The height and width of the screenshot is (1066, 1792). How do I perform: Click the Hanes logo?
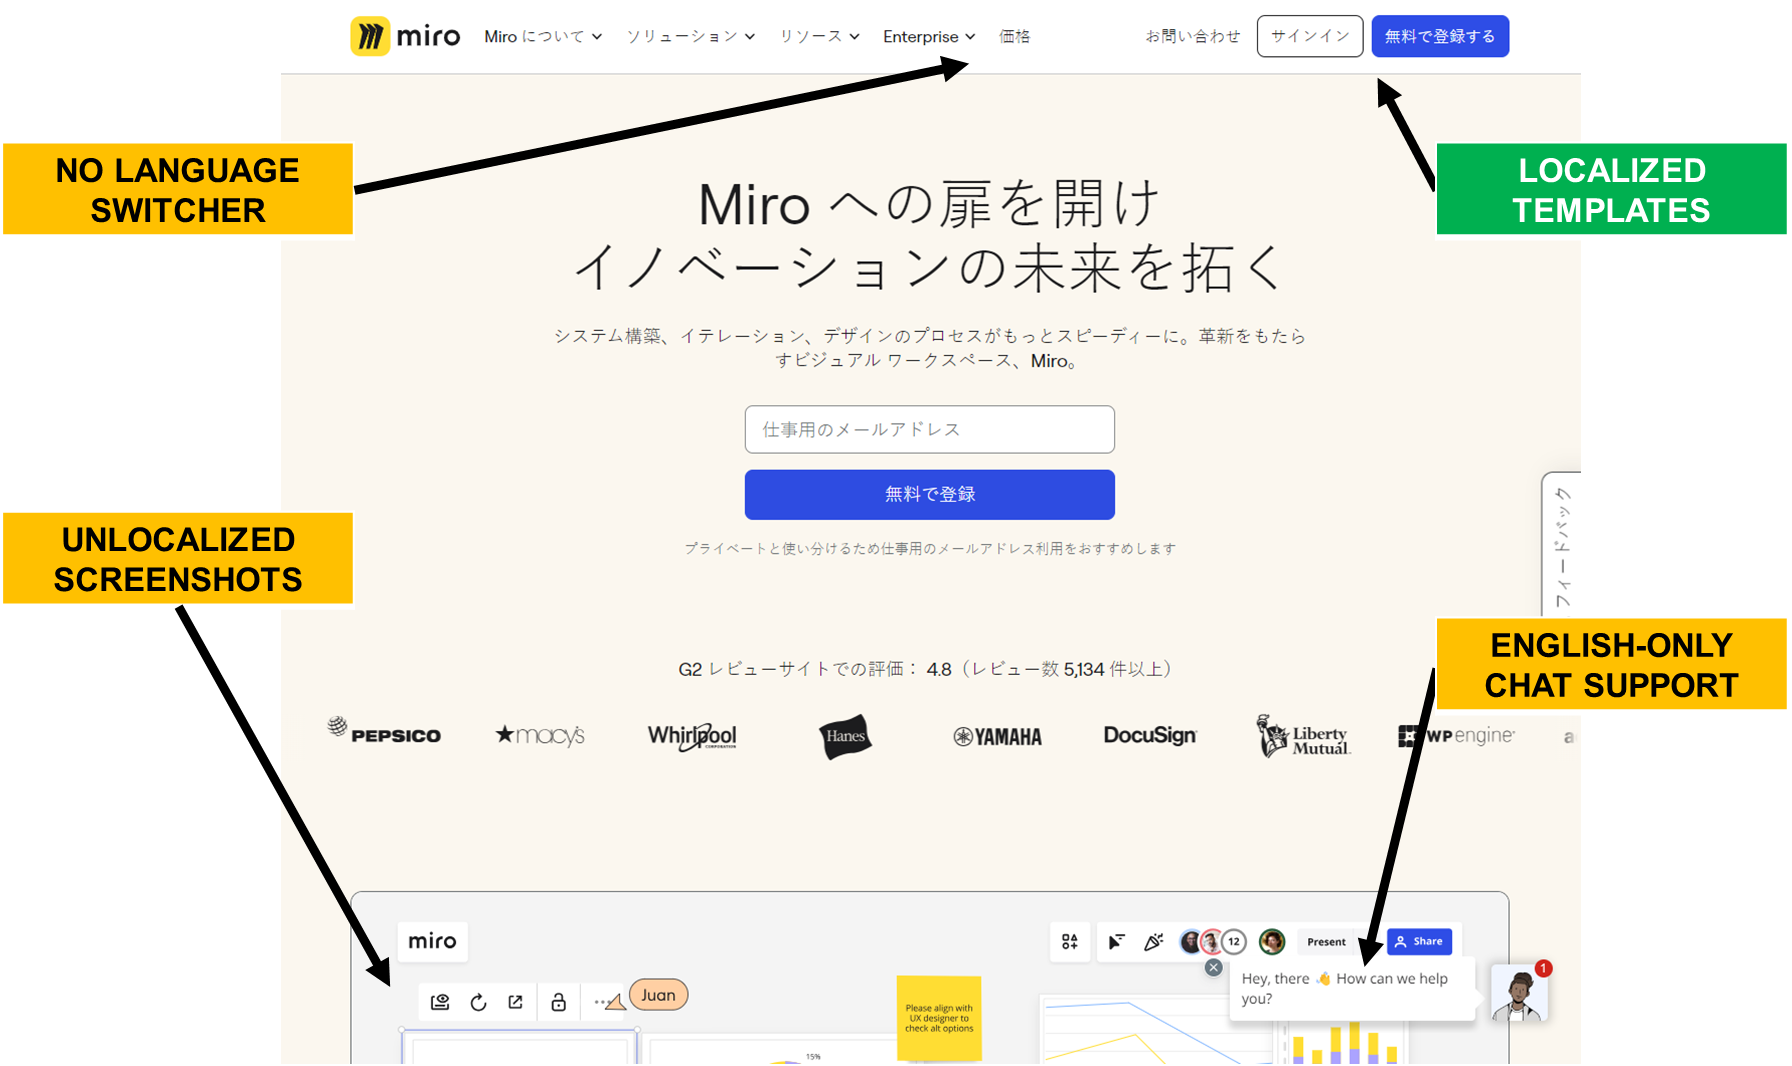[x=845, y=736]
